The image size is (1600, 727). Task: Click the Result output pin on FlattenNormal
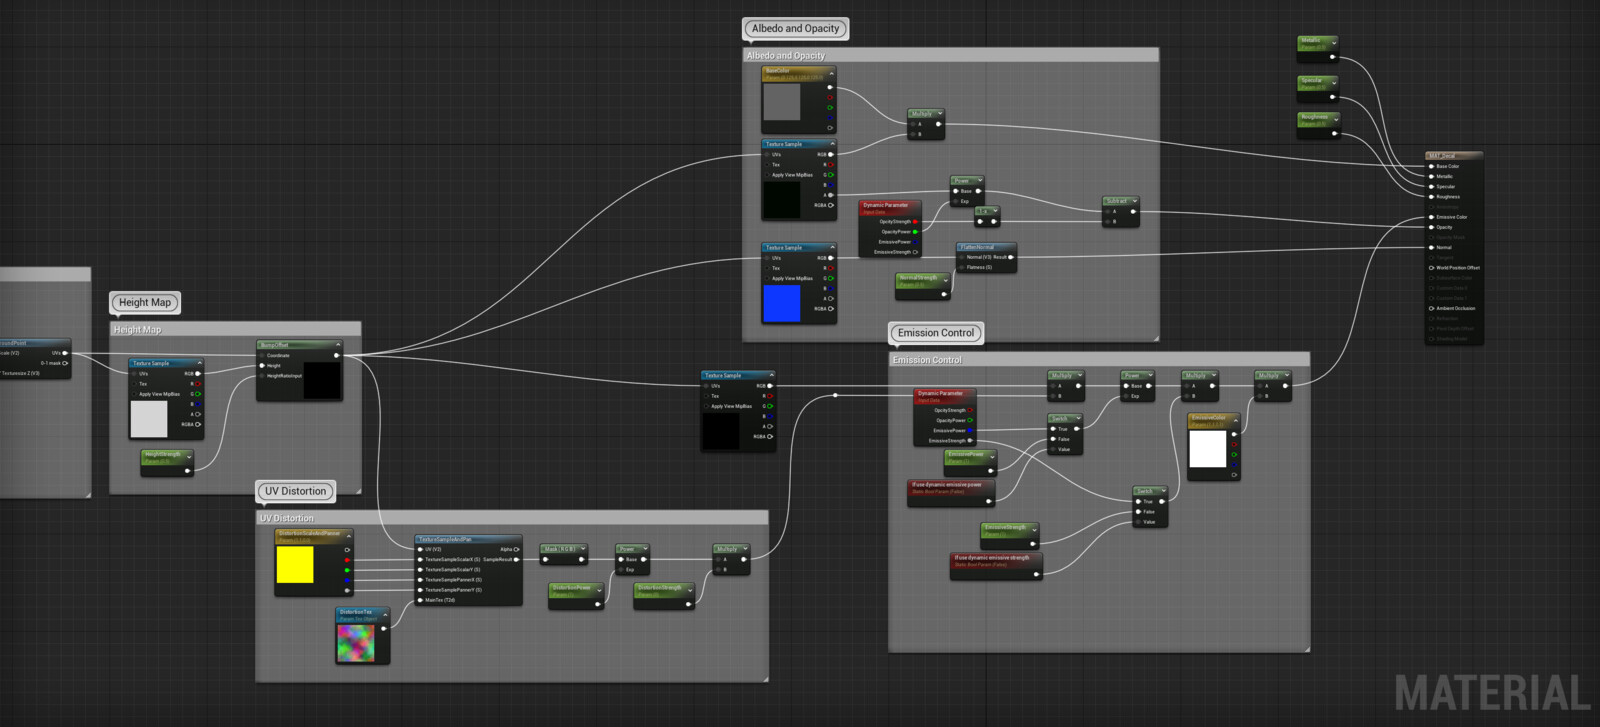click(x=1011, y=257)
